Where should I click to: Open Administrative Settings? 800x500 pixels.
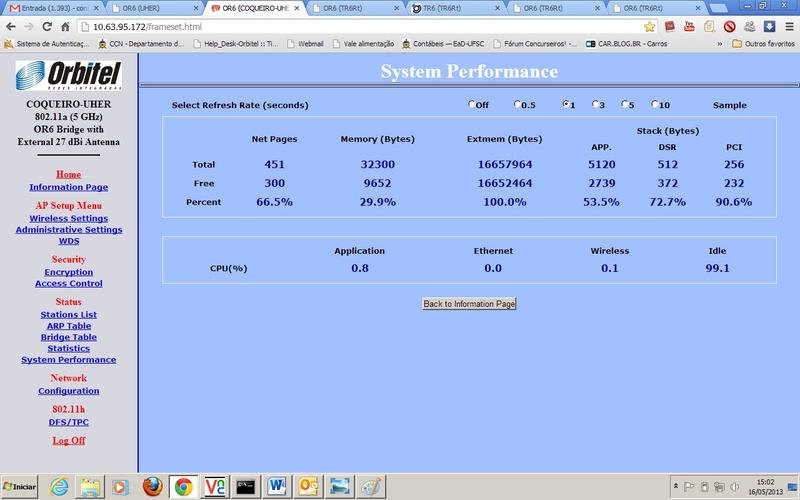click(68, 230)
